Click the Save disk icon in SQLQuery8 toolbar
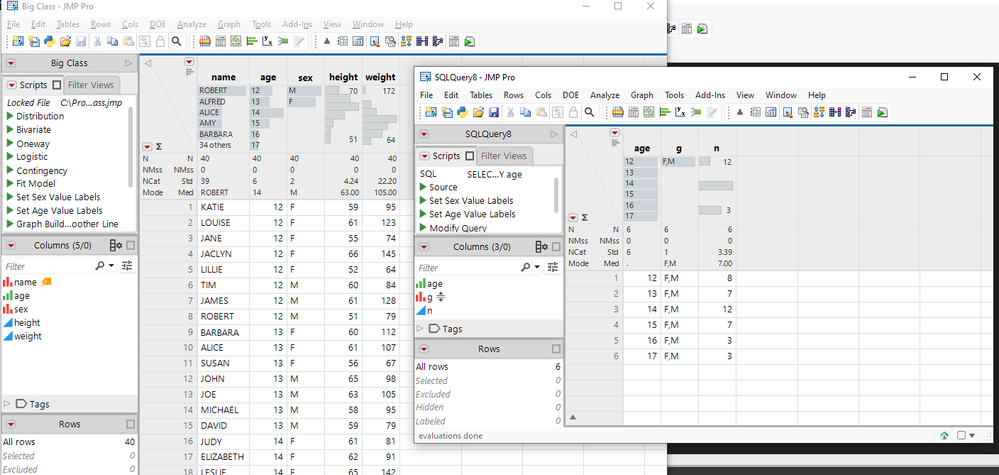 (x=494, y=112)
